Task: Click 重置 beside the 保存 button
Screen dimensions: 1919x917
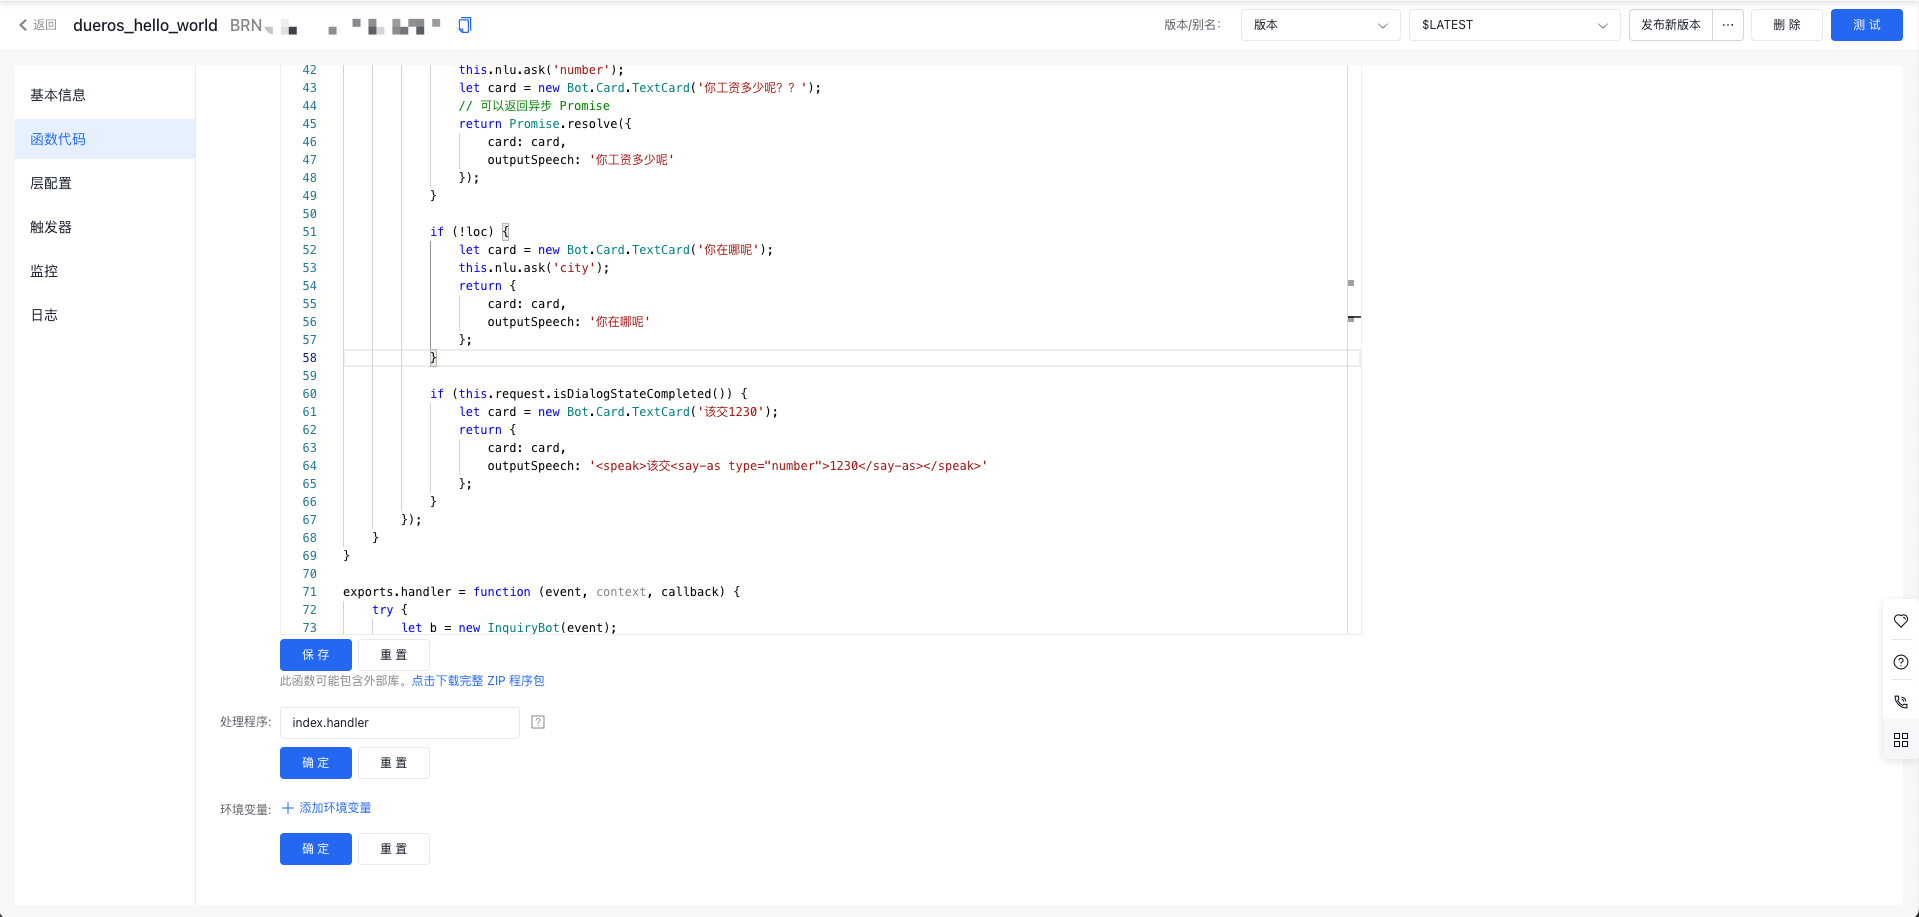Action: point(394,655)
